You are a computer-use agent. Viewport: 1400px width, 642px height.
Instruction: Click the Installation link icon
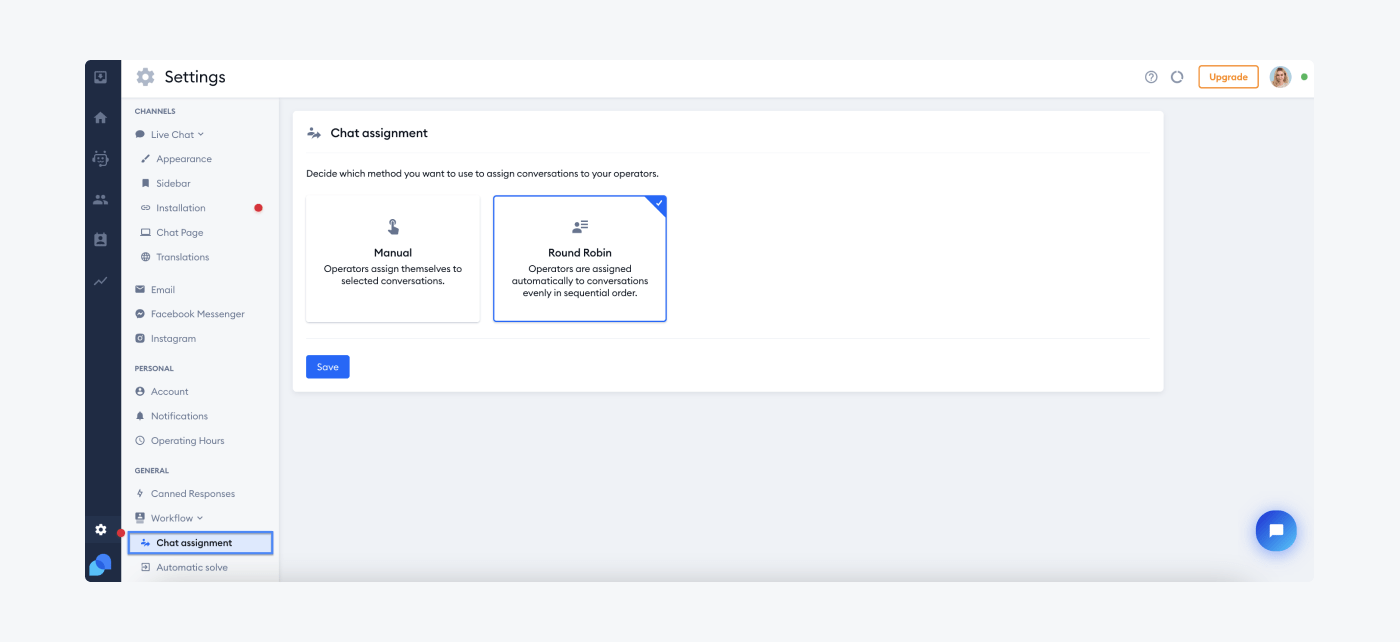(x=146, y=208)
